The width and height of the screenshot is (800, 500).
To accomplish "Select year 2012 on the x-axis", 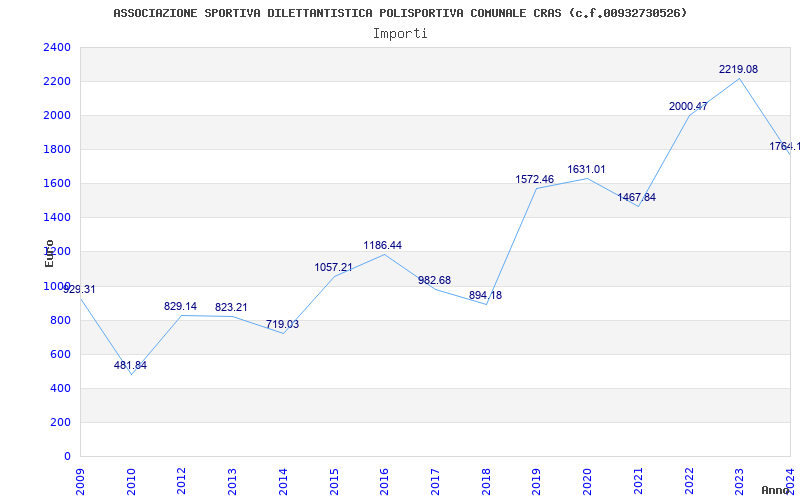I will coord(182,481).
